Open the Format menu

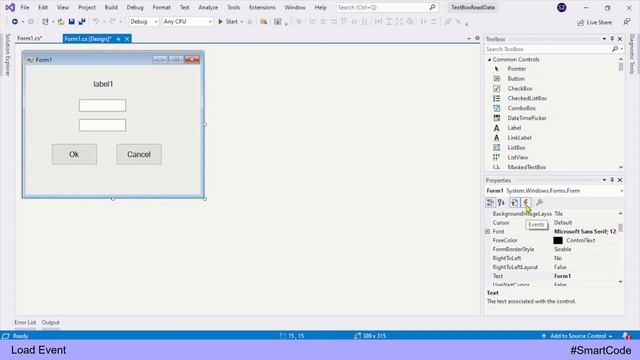pyautogui.click(x=162, y=7)
